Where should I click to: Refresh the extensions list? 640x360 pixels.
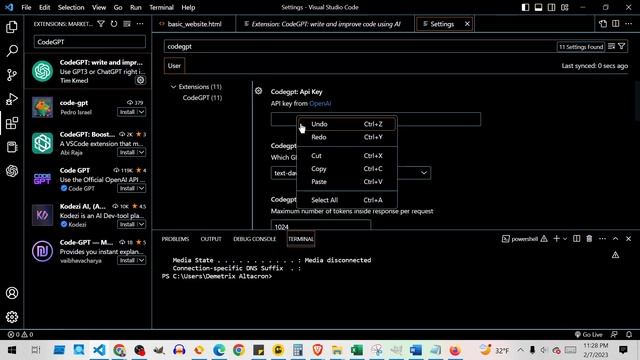pyautogui.click(x=114, y=24)
